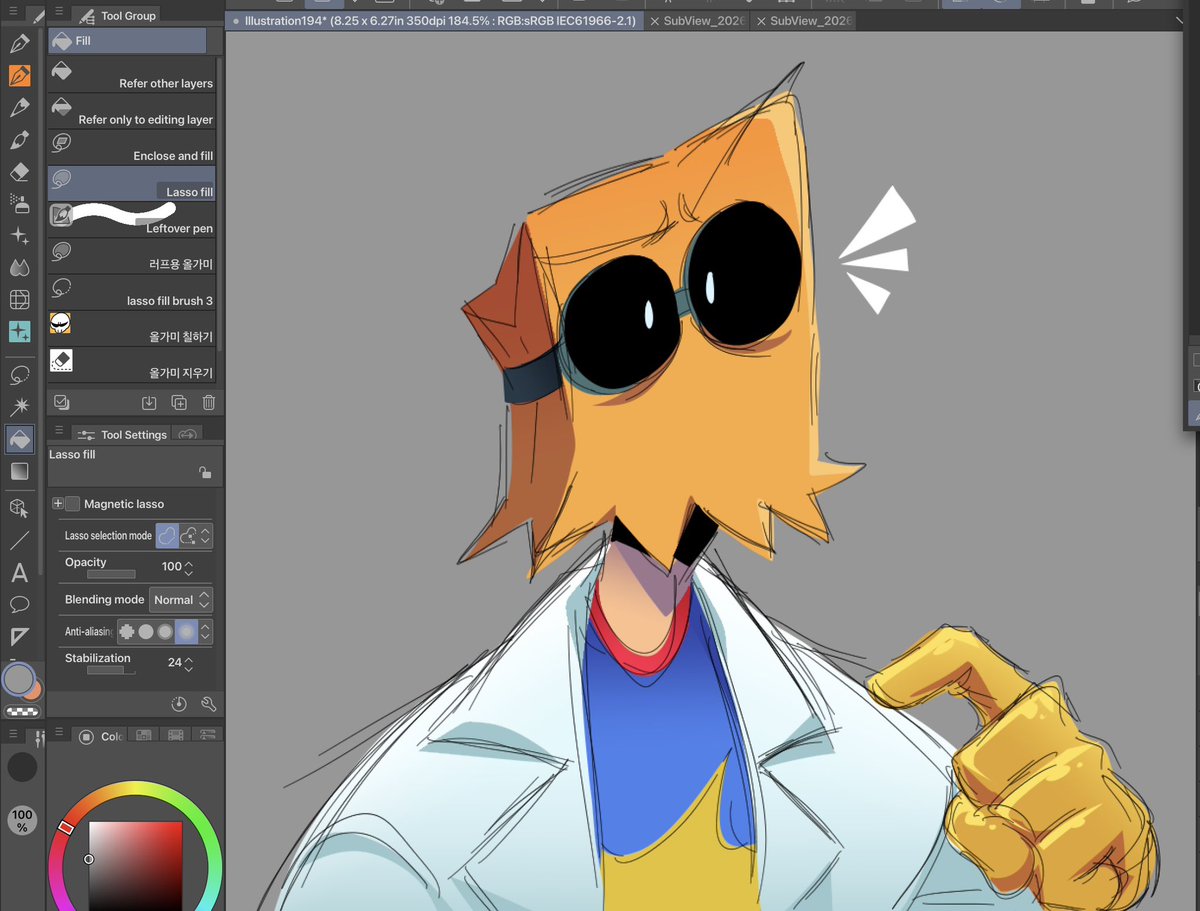
Task: Click the multi-select checkbox icon below sub tools
Action: [x=62, y=402]
